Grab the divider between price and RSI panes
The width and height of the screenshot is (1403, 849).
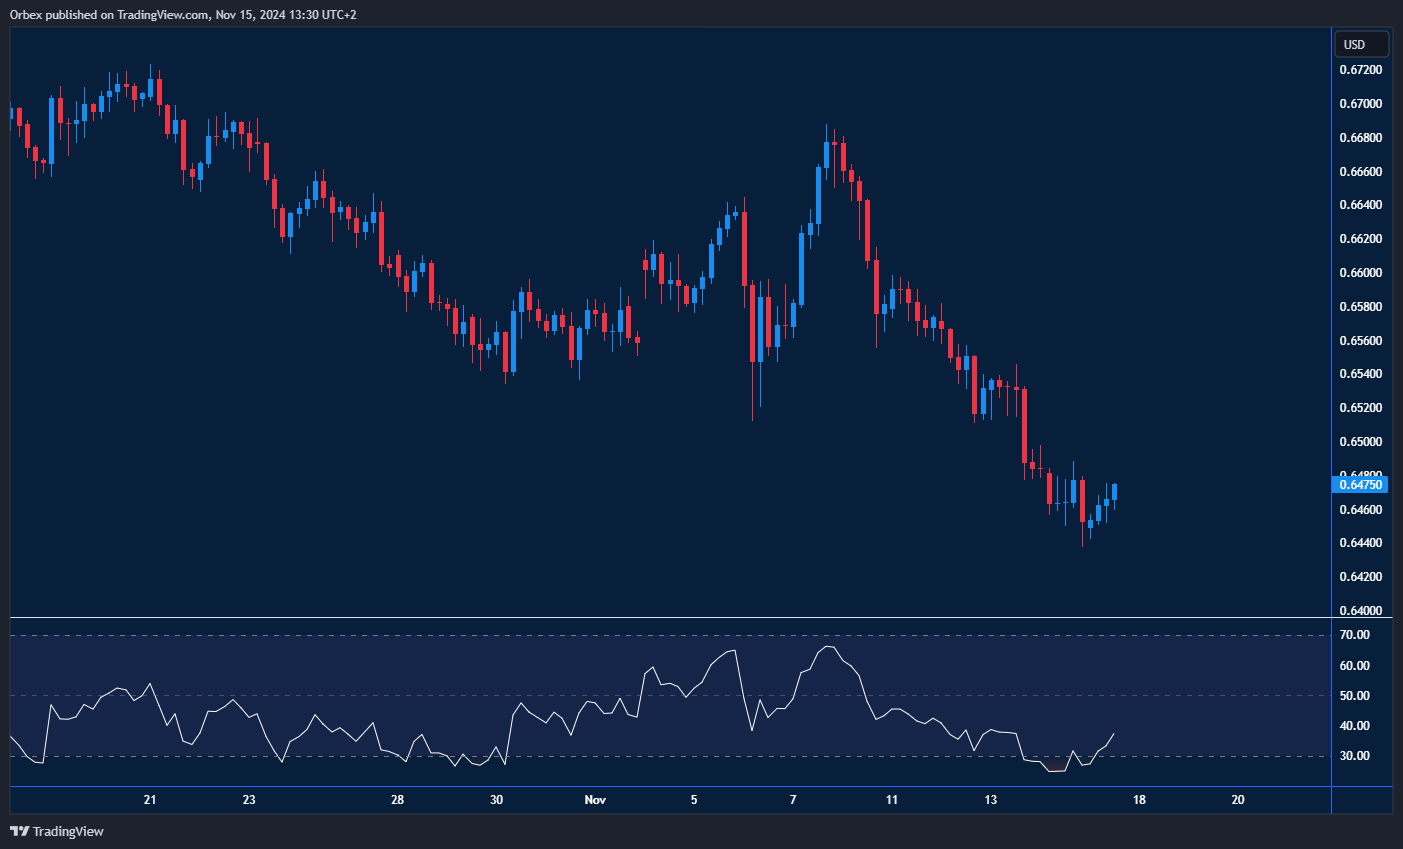click(x=670, y=618)
